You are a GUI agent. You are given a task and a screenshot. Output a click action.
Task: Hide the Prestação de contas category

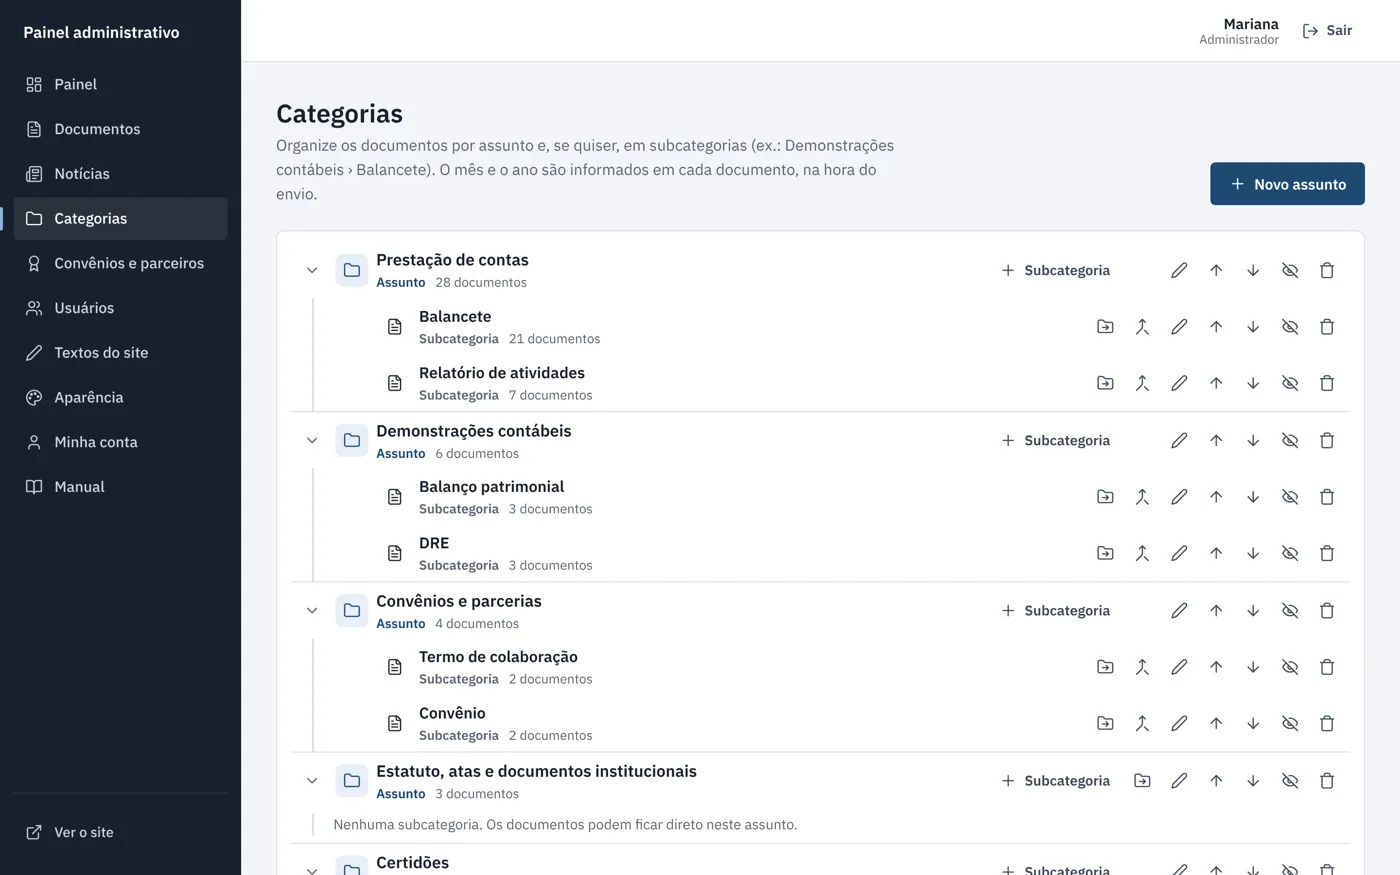point(1290,270)
